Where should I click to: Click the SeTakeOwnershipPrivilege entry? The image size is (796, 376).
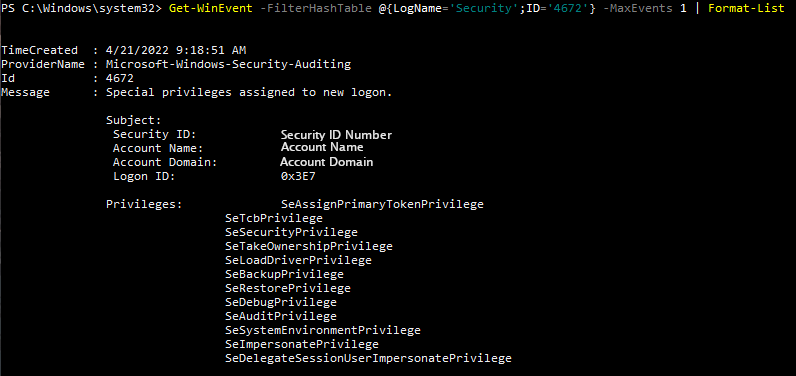click(x=309, y=246)
